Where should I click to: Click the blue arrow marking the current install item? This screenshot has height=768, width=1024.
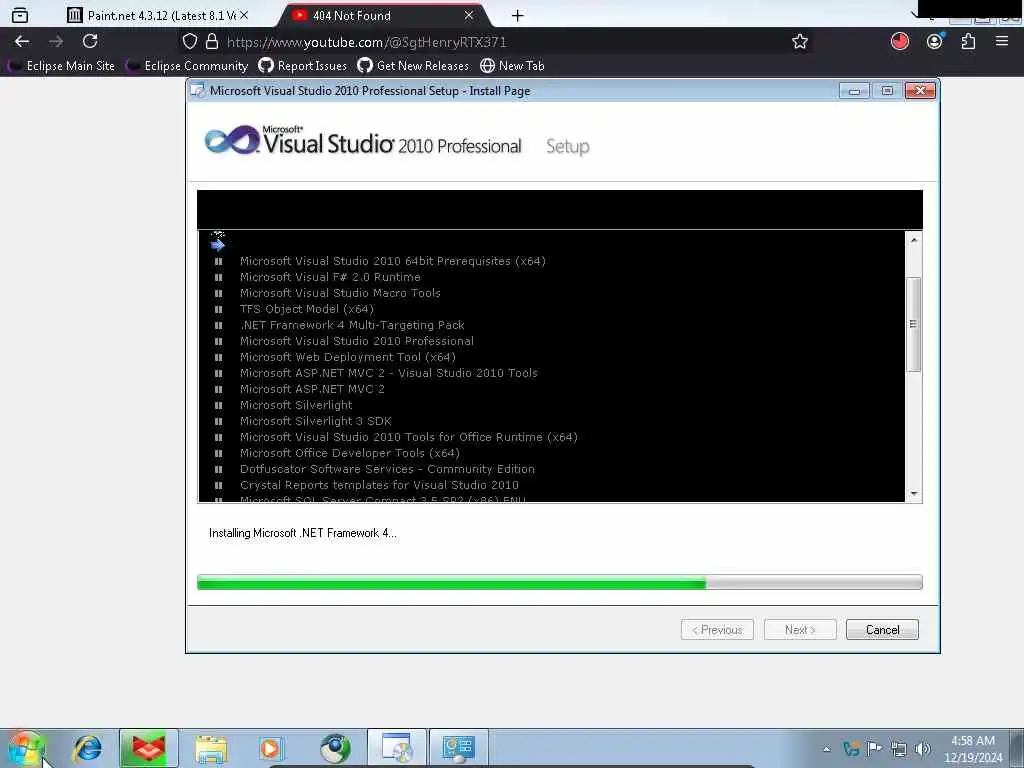point(218,245)
